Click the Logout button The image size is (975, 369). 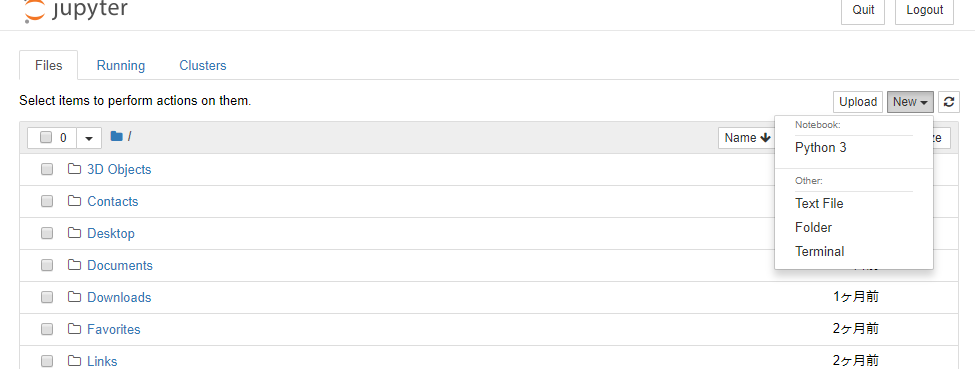tap(924, 11)
